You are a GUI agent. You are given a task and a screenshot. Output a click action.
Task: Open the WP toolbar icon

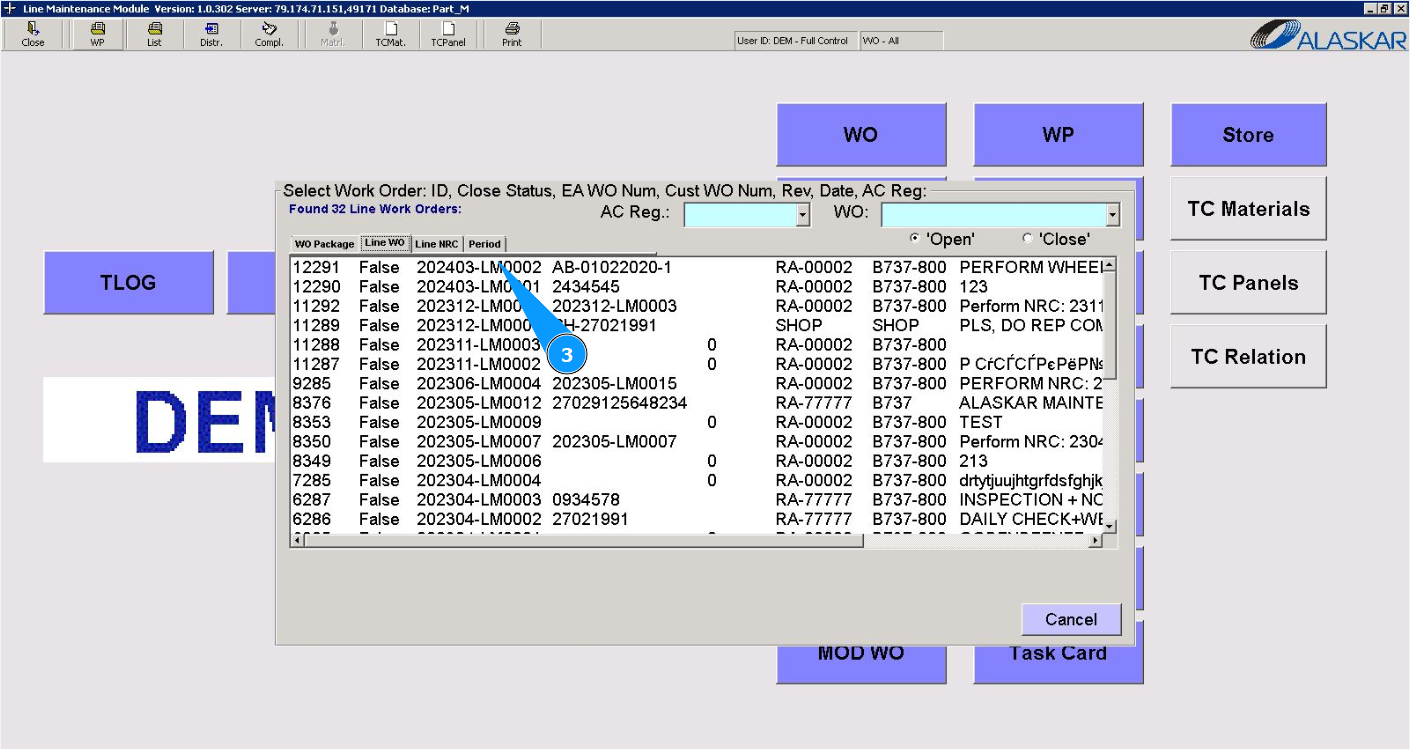(x=97, y=35)
